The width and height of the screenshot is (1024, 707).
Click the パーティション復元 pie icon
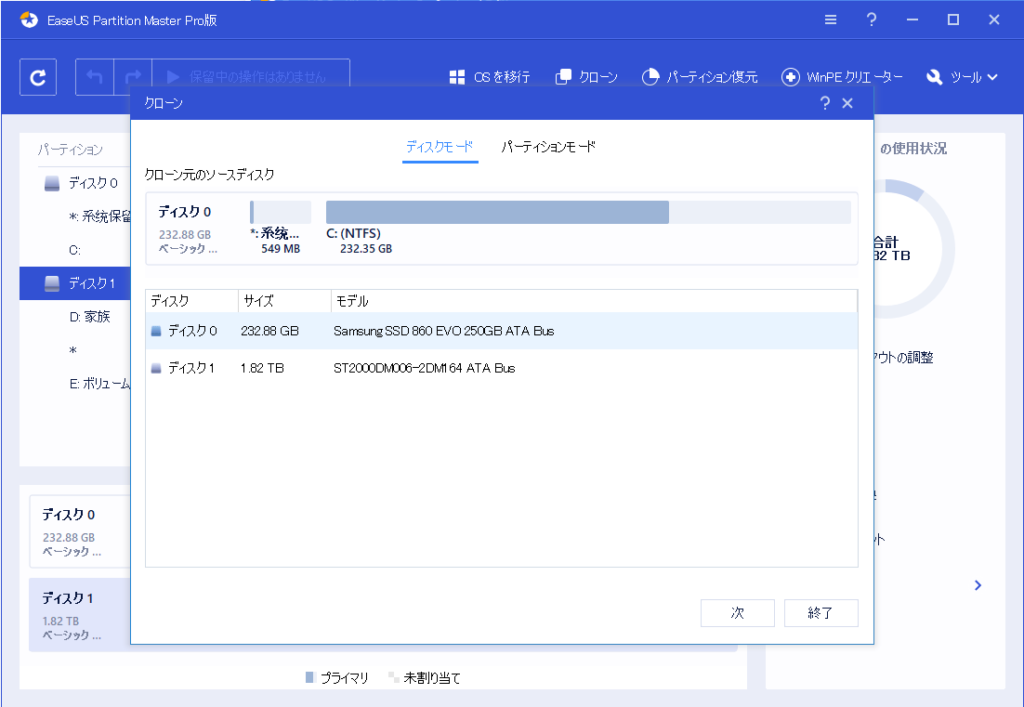pos(650,77)
